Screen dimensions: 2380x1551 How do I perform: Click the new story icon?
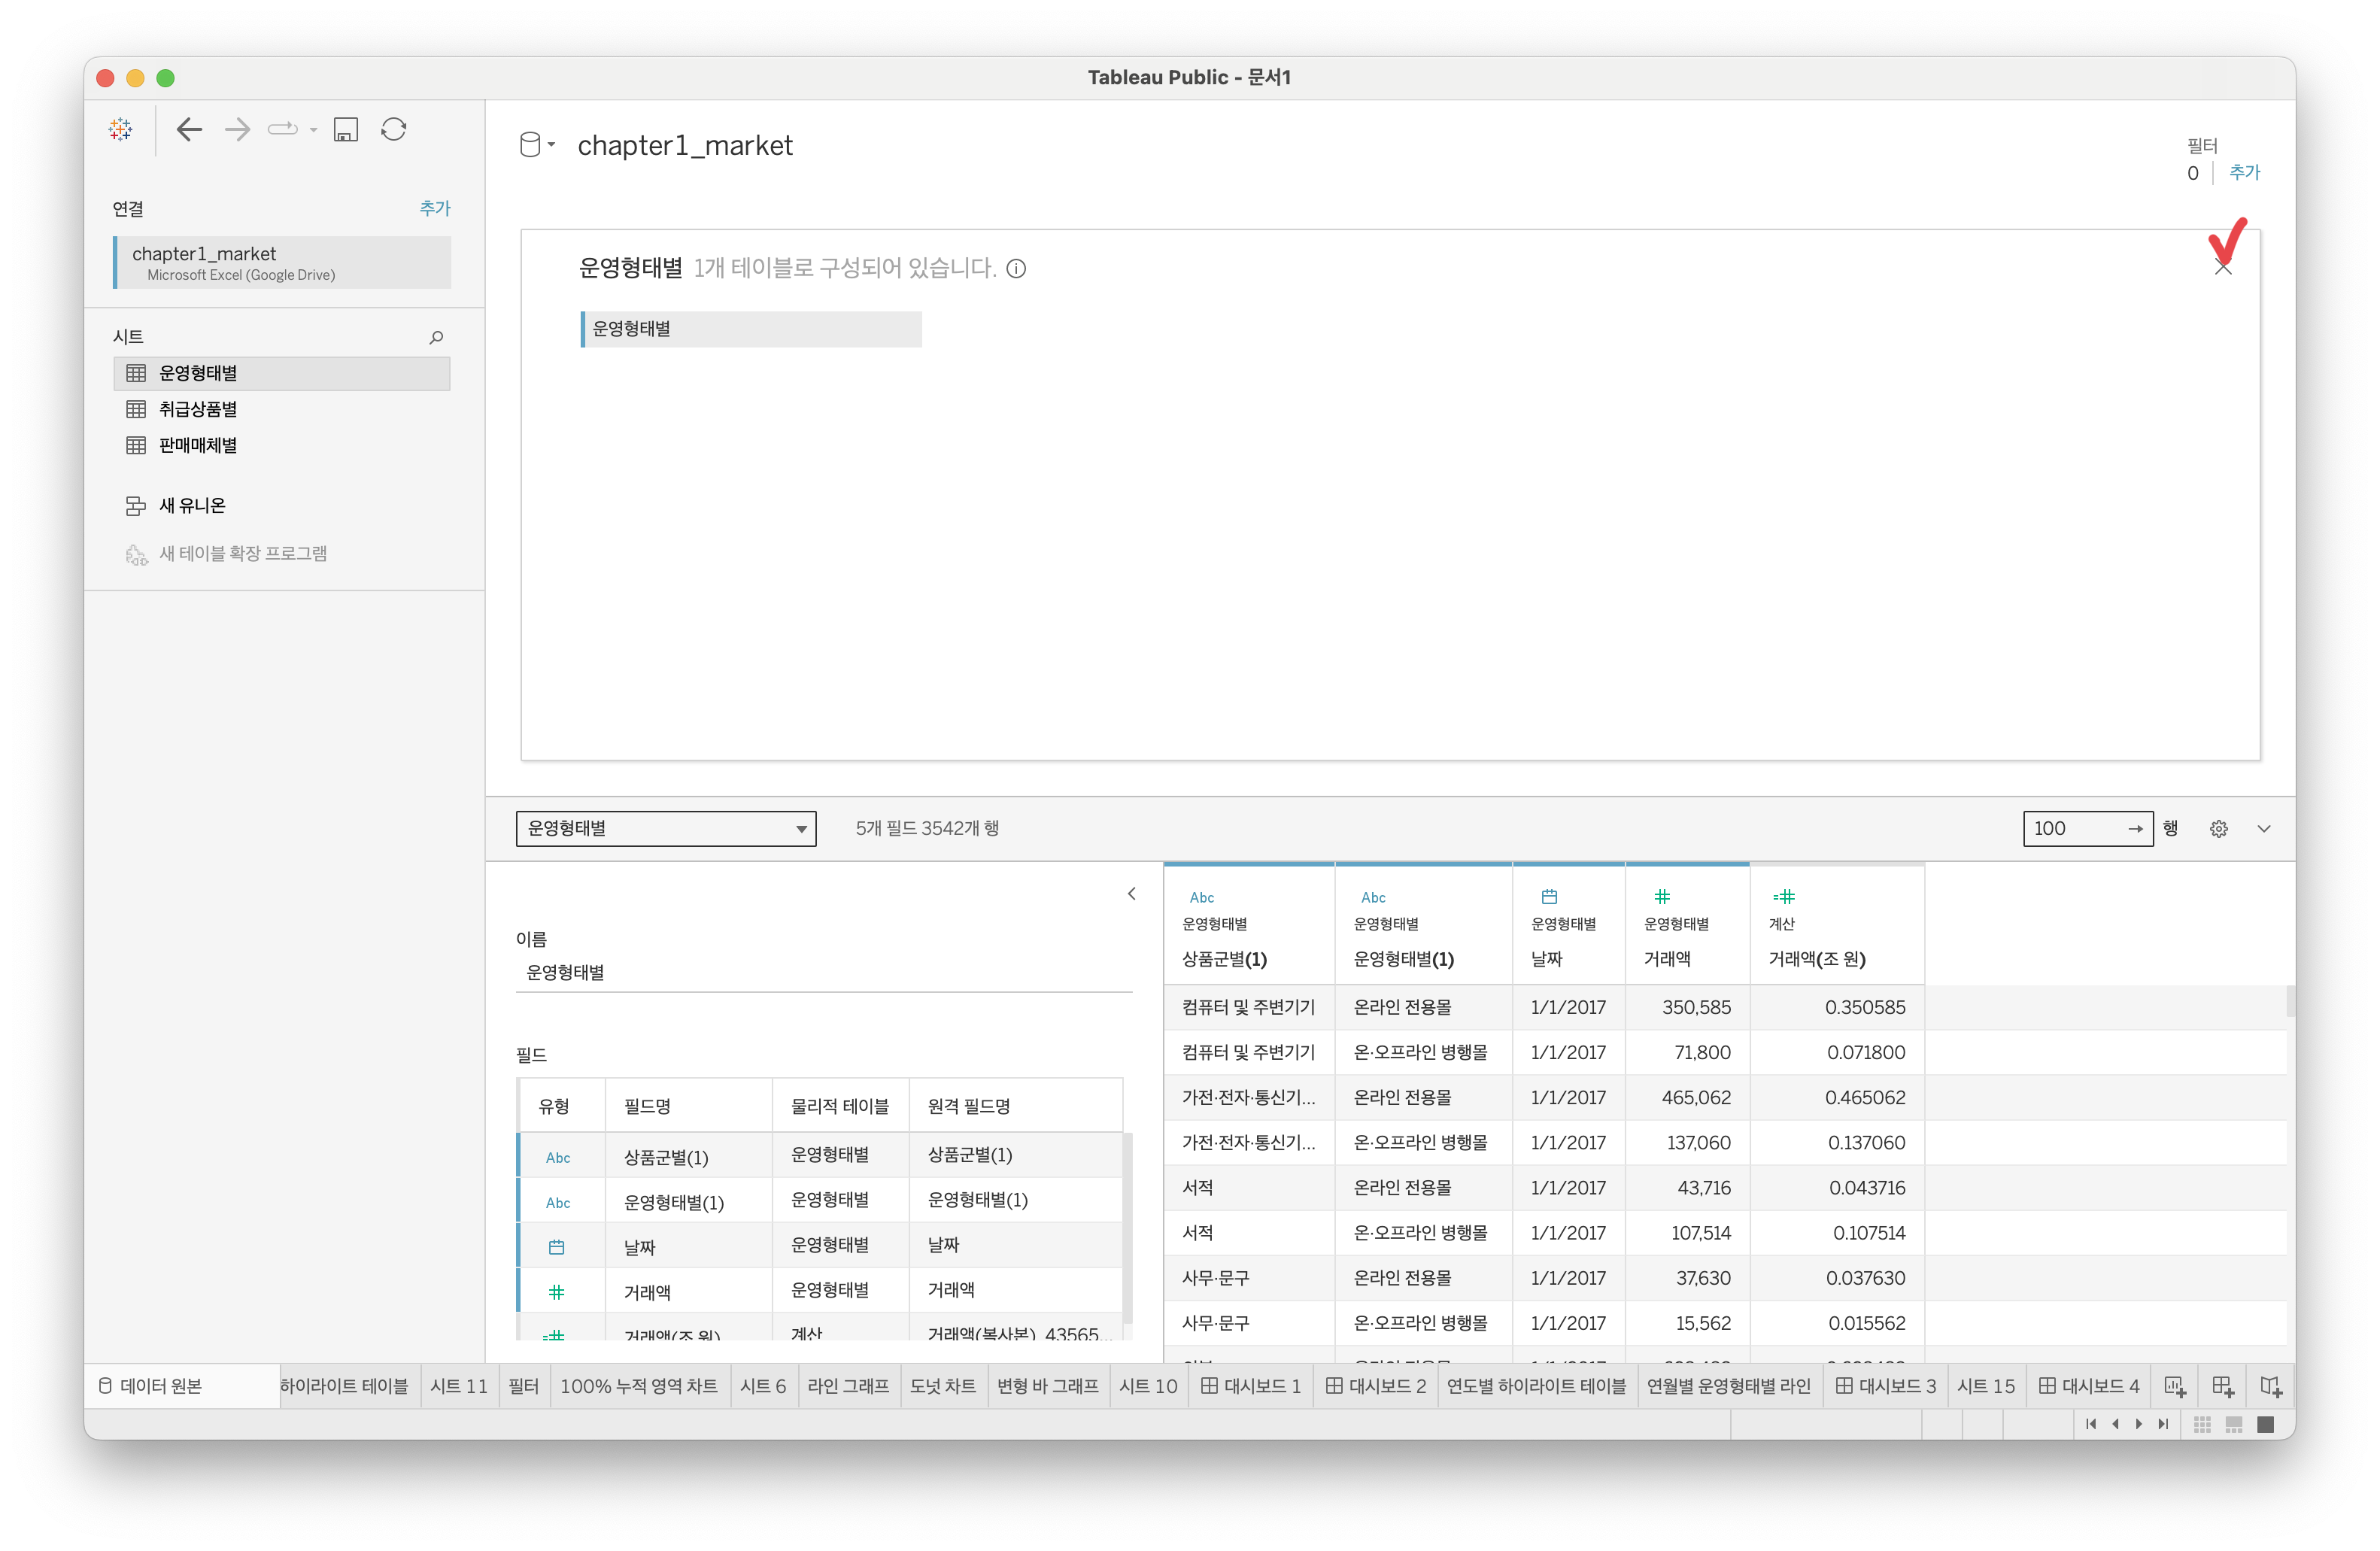point(2270,1386)
